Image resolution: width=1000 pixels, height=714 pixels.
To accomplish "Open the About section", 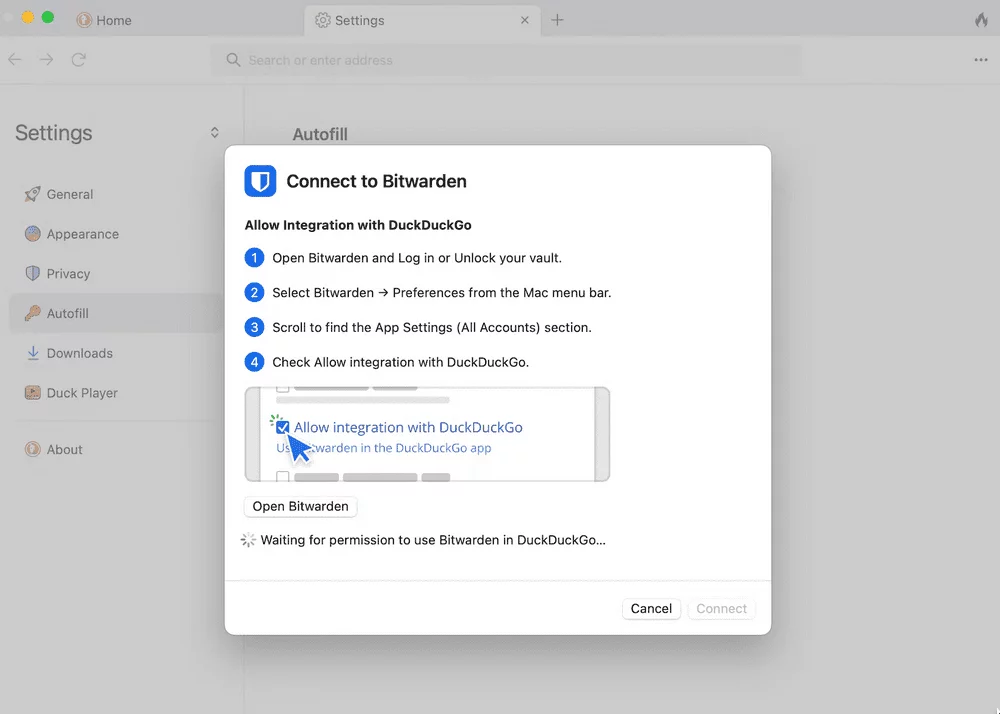I will 115,449.
